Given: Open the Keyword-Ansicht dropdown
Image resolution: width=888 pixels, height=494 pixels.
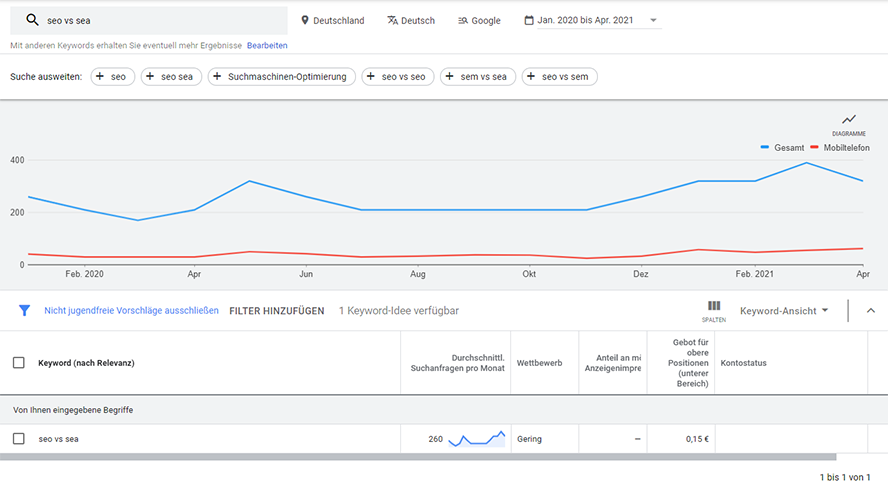Looking at the screenshot, I should coord(784,310).
